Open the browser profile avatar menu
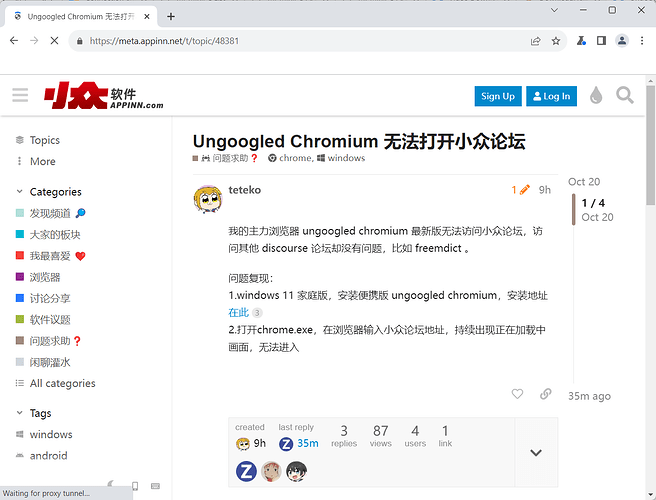 pyautogui.click(x=622, y=41)
